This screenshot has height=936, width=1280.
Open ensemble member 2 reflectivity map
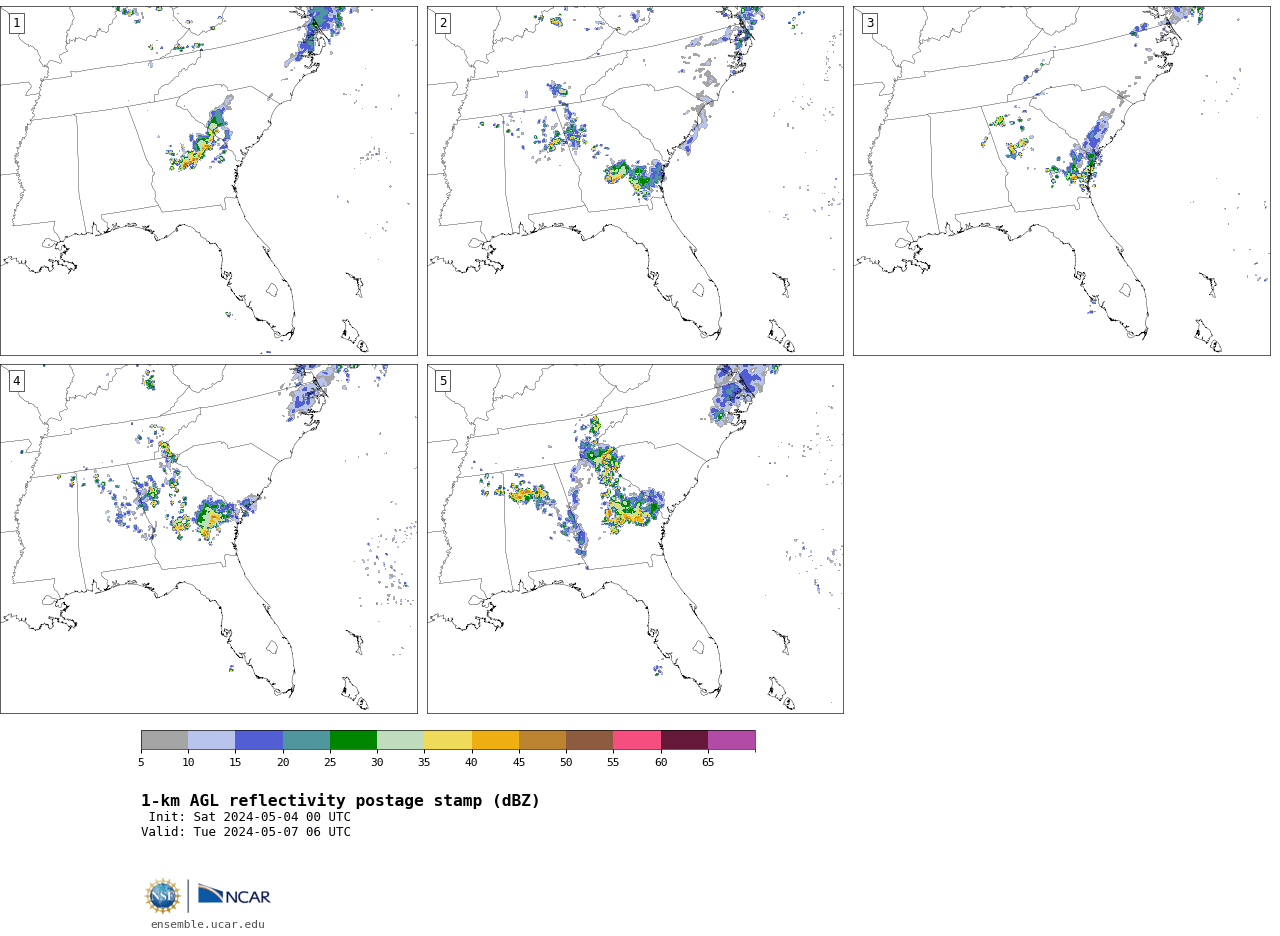[635, 181]
